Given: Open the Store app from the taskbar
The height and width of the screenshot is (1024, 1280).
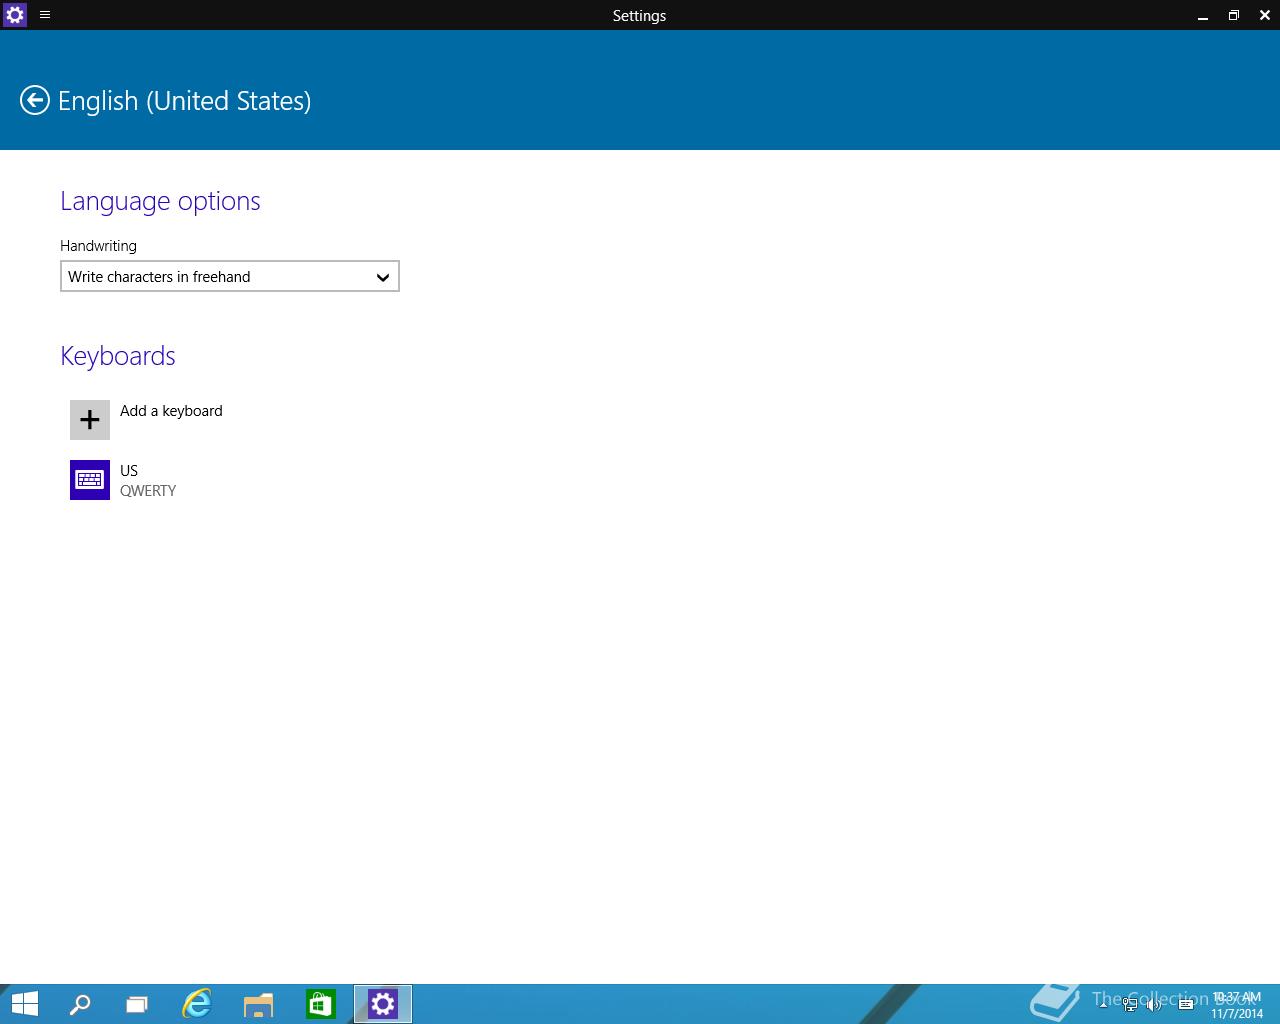Looking at the screenshot, I should coord(320,1004).
